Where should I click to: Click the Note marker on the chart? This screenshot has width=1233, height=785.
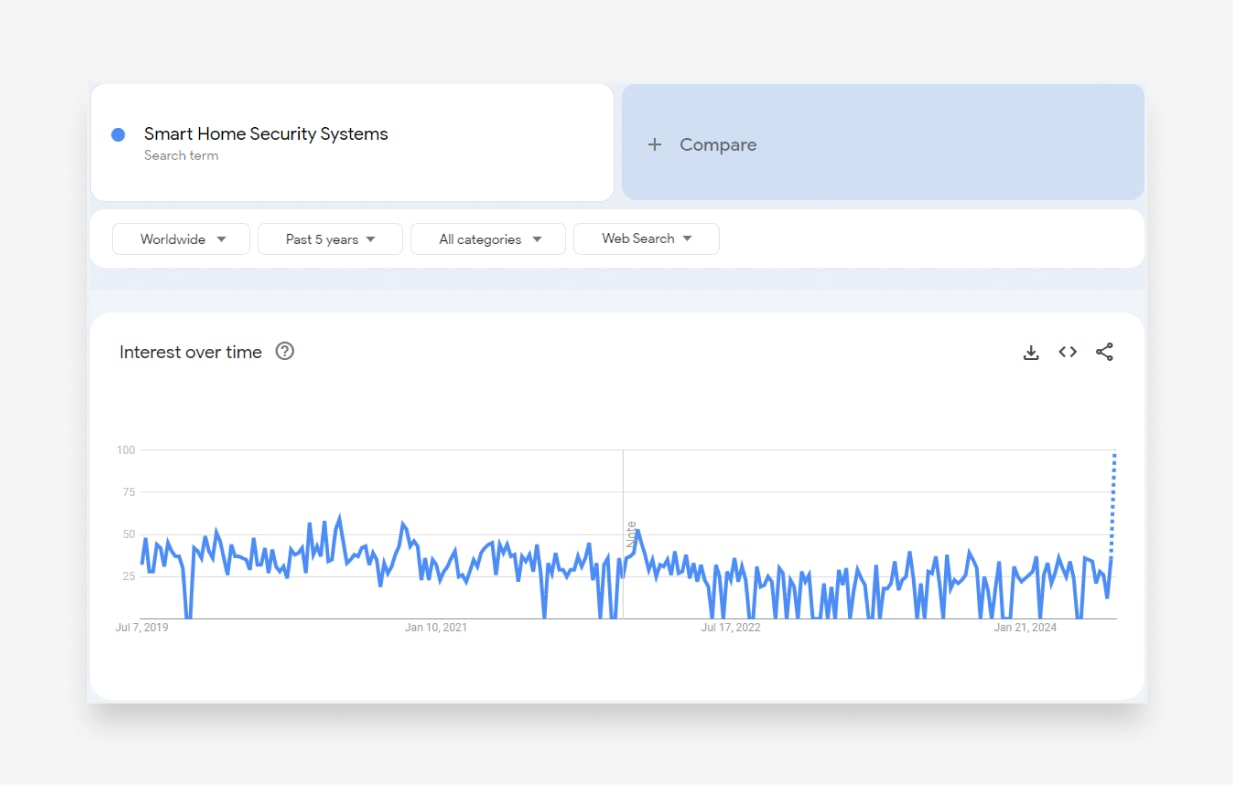(631, 532)
